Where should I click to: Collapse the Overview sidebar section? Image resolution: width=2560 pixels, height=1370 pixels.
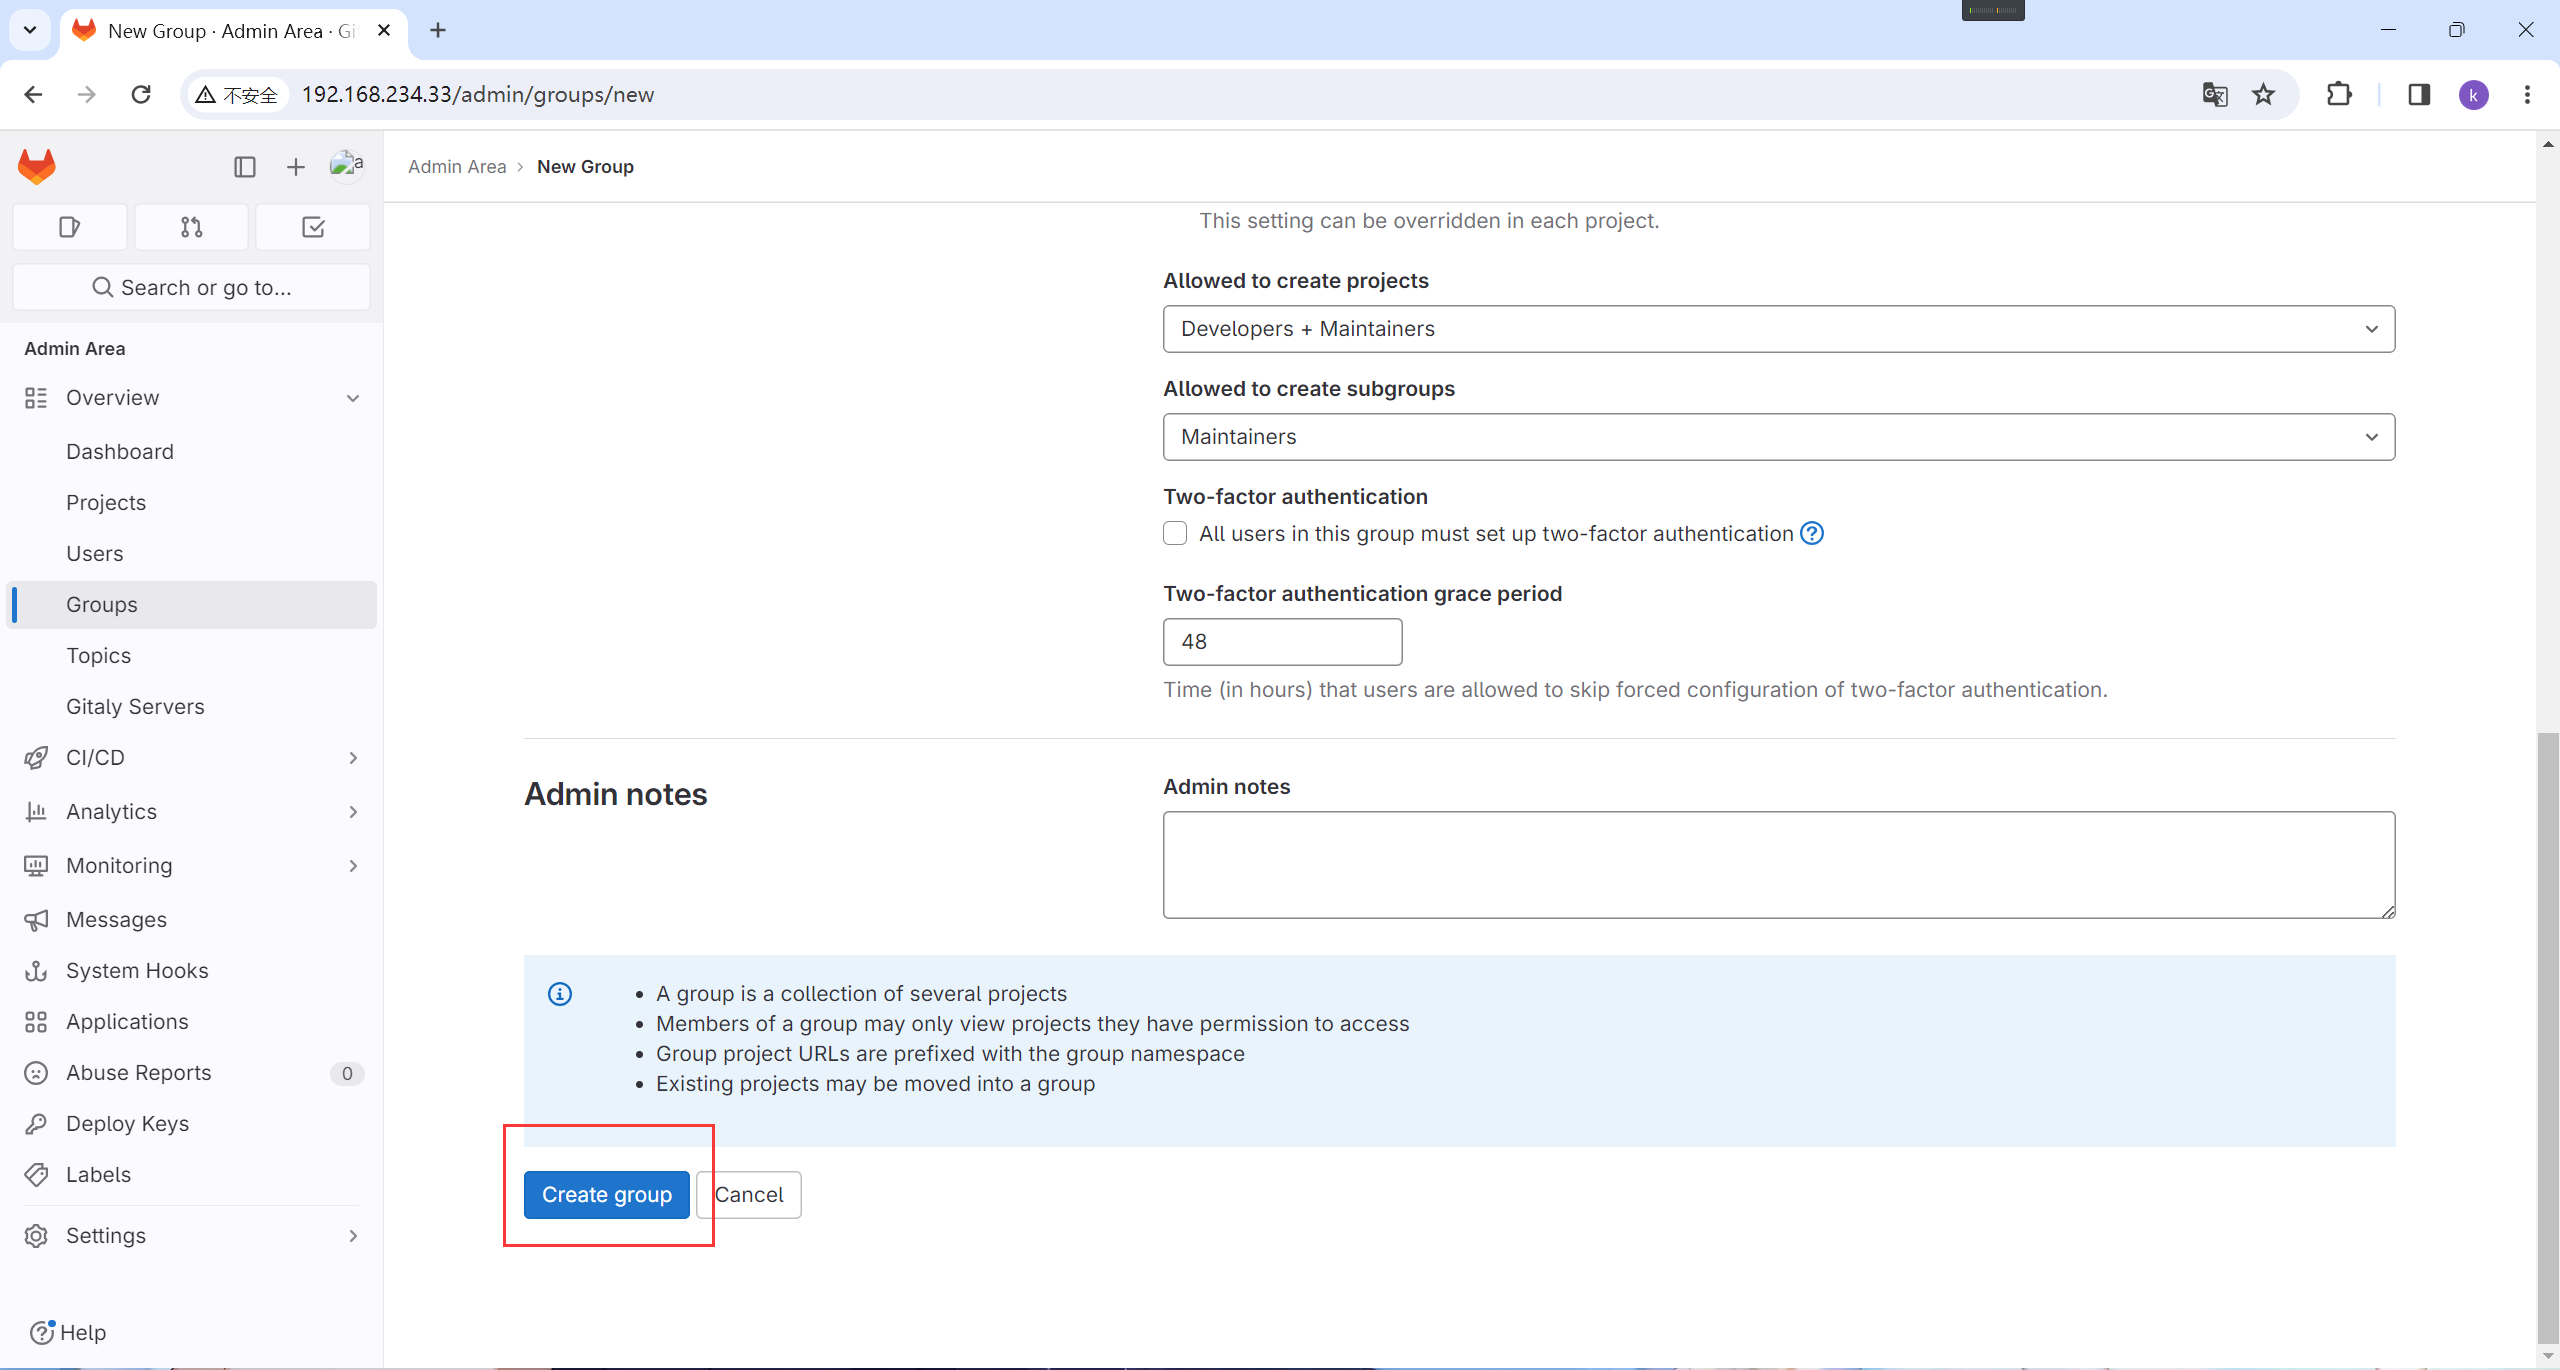[x=353, y=398]
